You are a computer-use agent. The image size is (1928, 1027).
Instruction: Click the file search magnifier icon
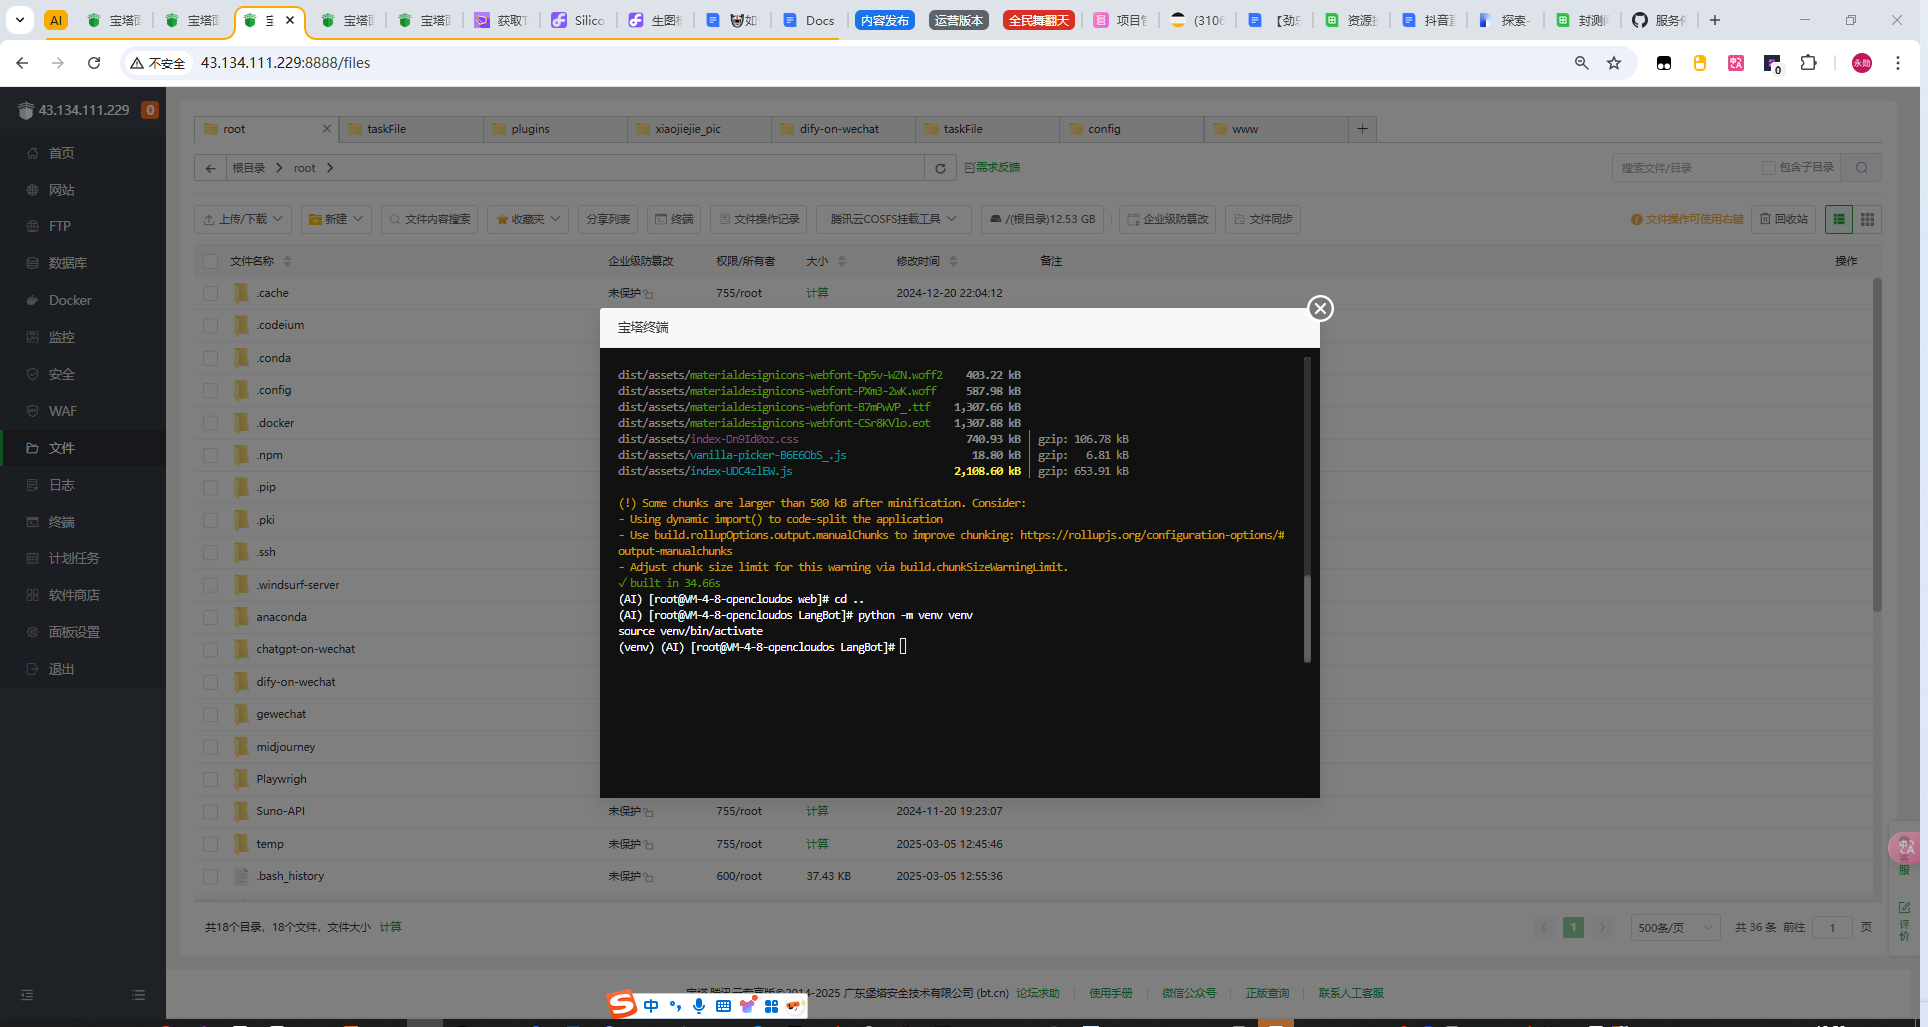1861,168
